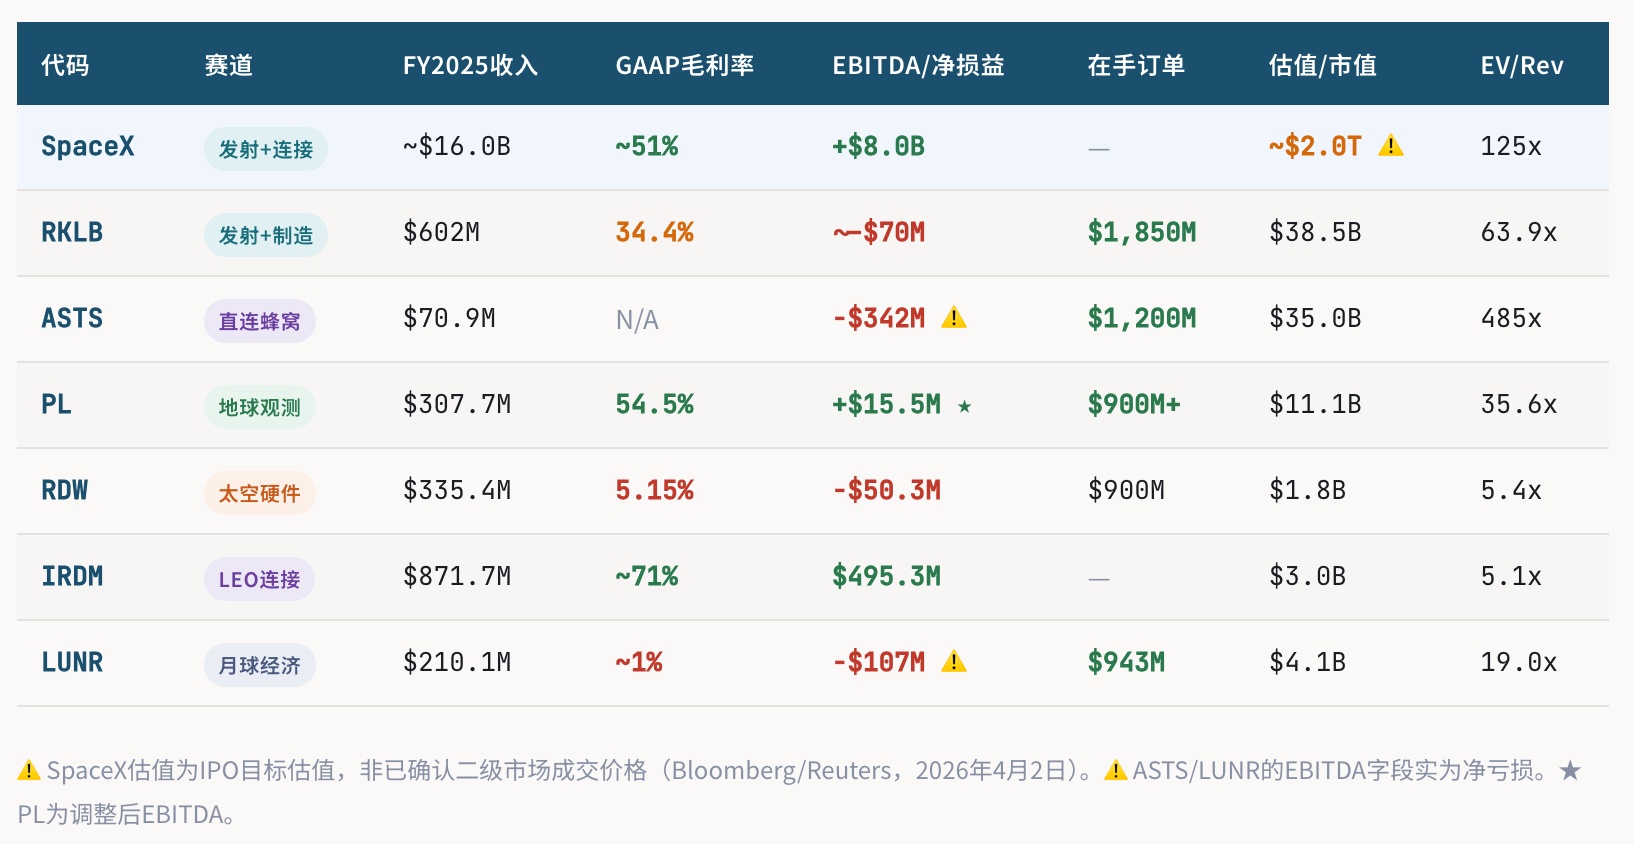This screenshot has height=844, width=1634.
Task: Click the LEO连接 tag for IRDM
Action: pyautogui.click(x=260, y=579)
